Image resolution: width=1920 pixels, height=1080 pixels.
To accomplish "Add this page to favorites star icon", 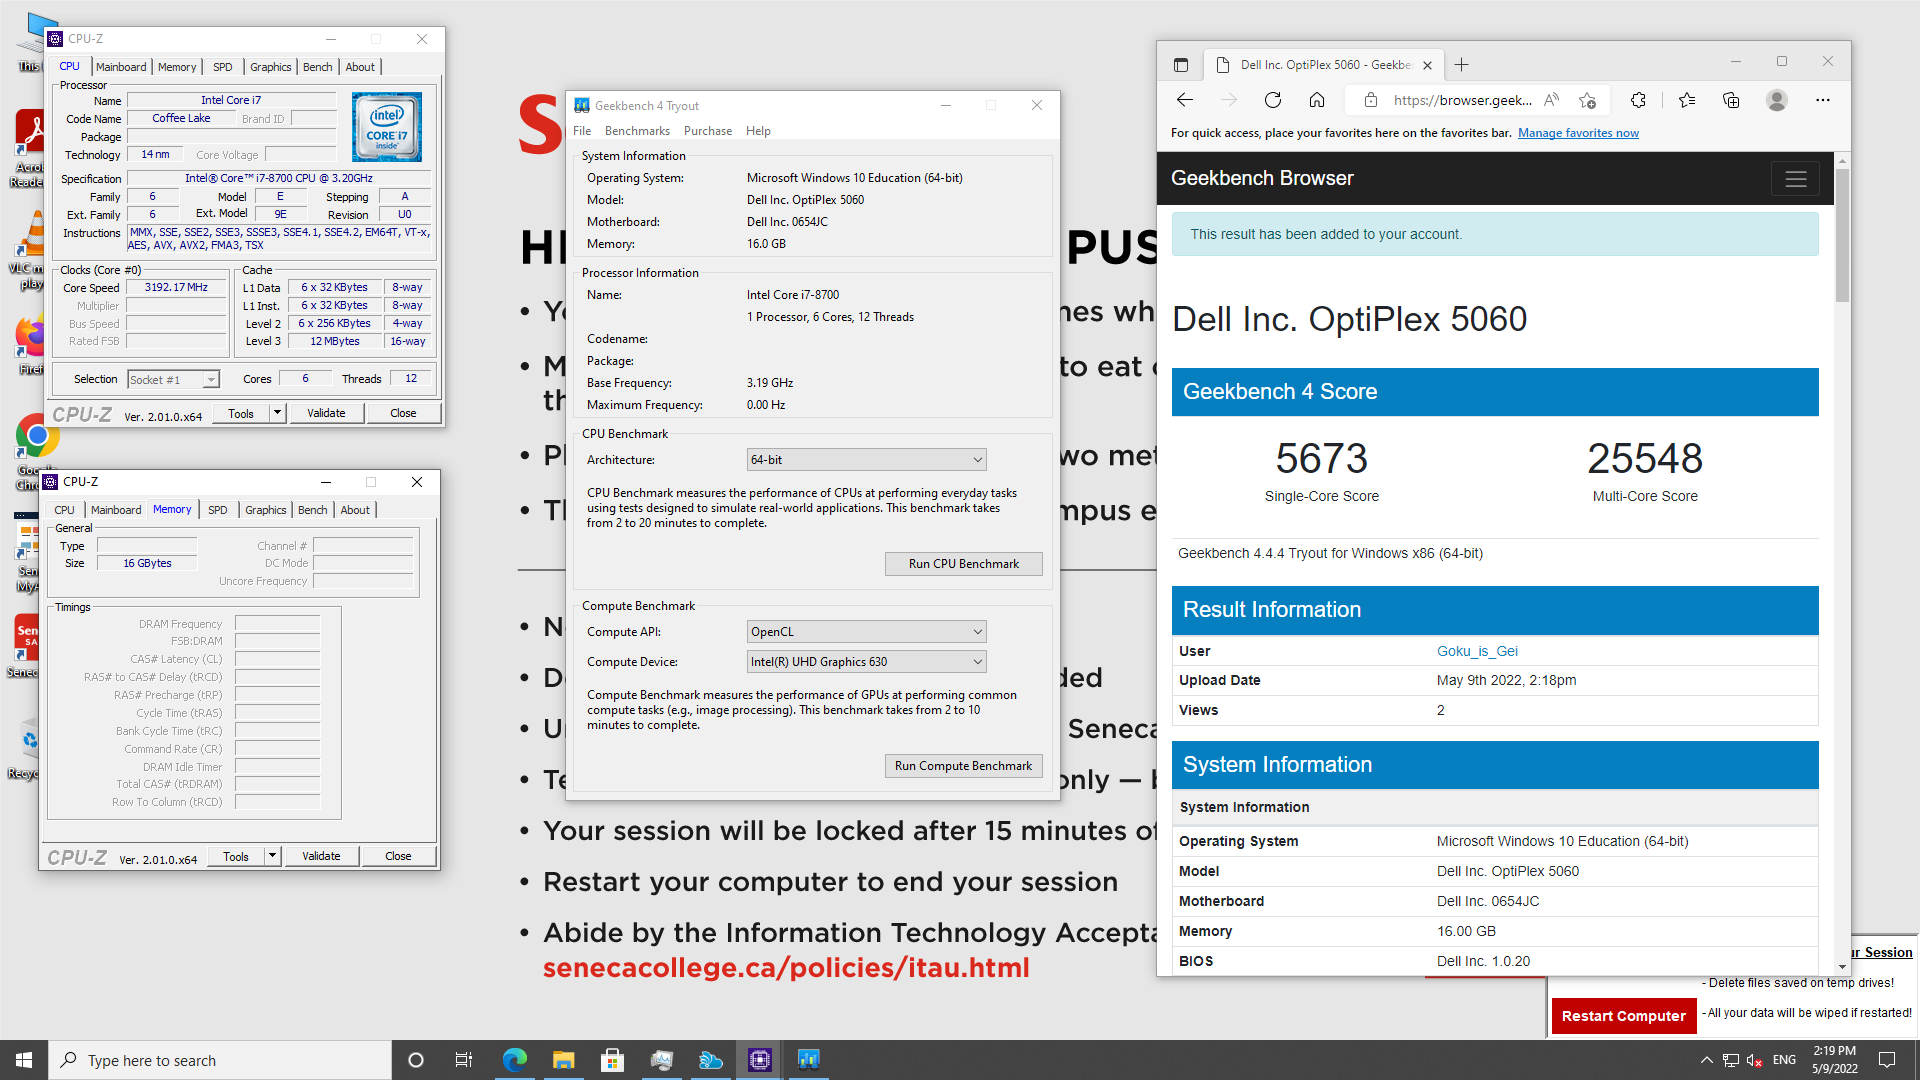I will click(x=1587, y=100).
